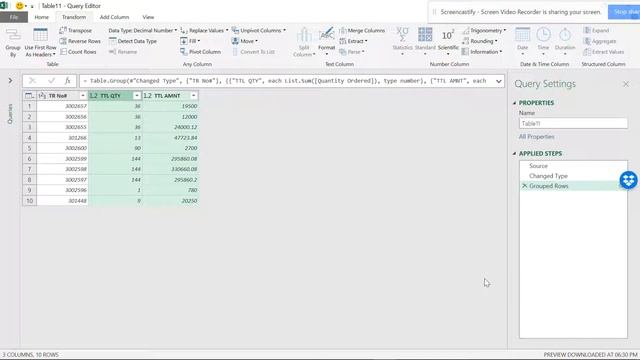Open Replace Values

pos(204,31)
